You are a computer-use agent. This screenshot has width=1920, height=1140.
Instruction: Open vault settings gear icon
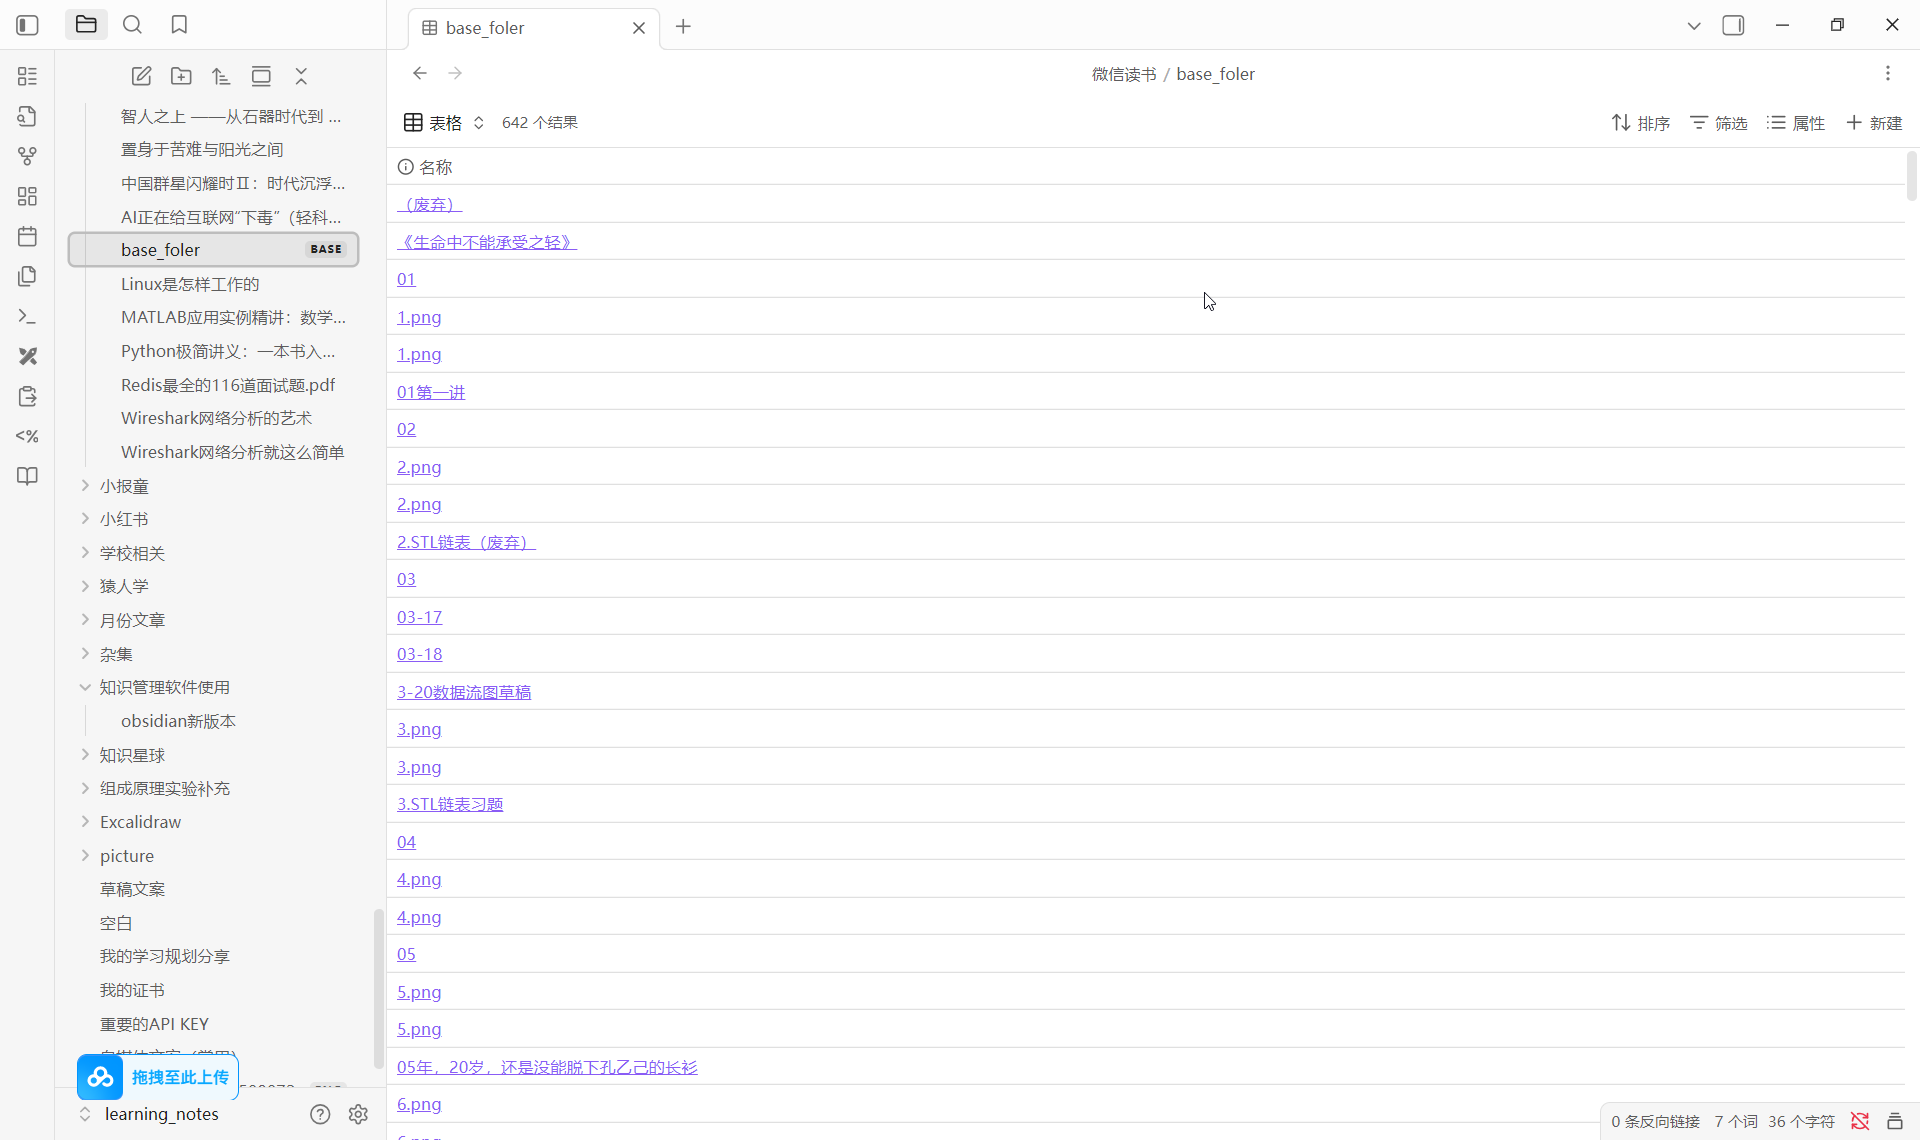[x=358, y=1114]
